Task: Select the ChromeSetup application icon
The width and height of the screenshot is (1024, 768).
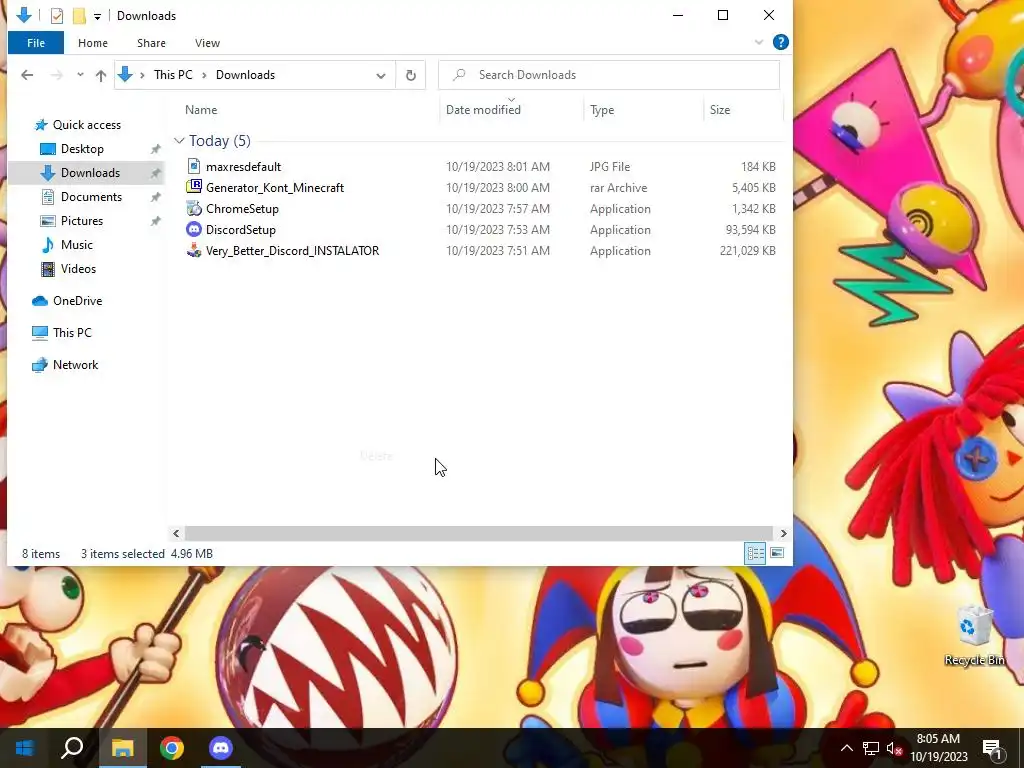Action: pyautogui.click(x=194, y=208)
